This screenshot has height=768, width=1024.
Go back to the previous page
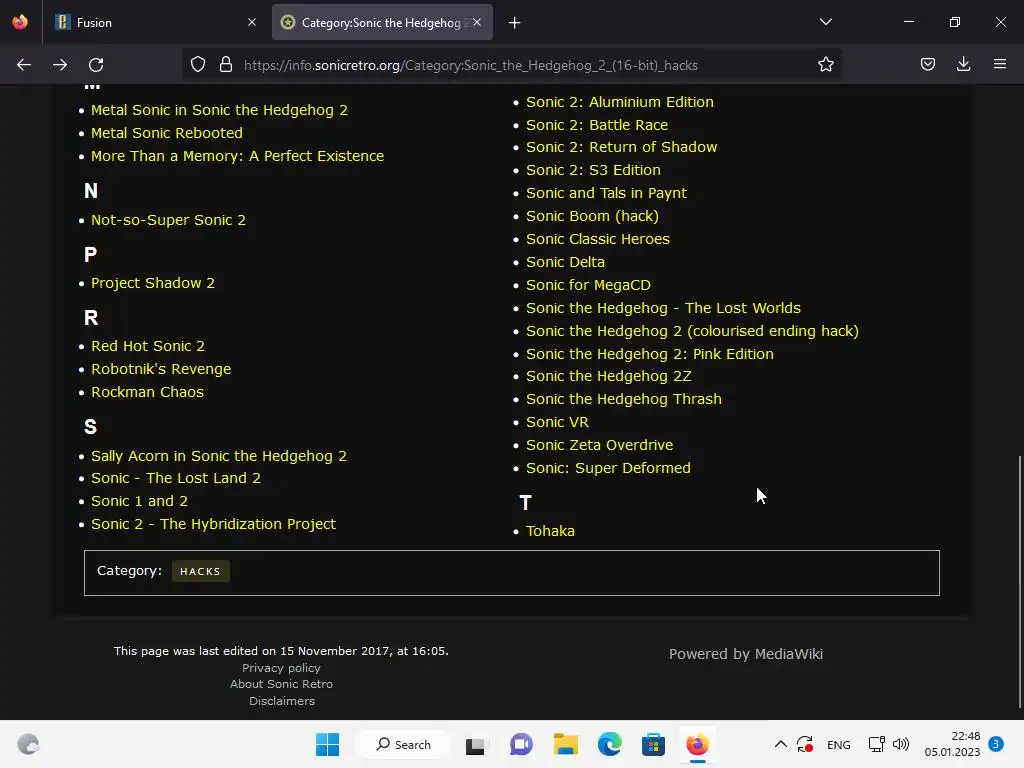pos(24,65)
